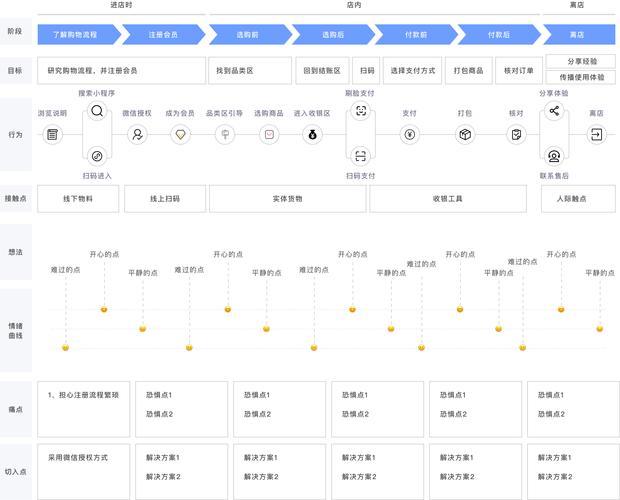Select the 付款前 stage arrow
The width and height of the screenshot is (620, 500).
point(416,35)
